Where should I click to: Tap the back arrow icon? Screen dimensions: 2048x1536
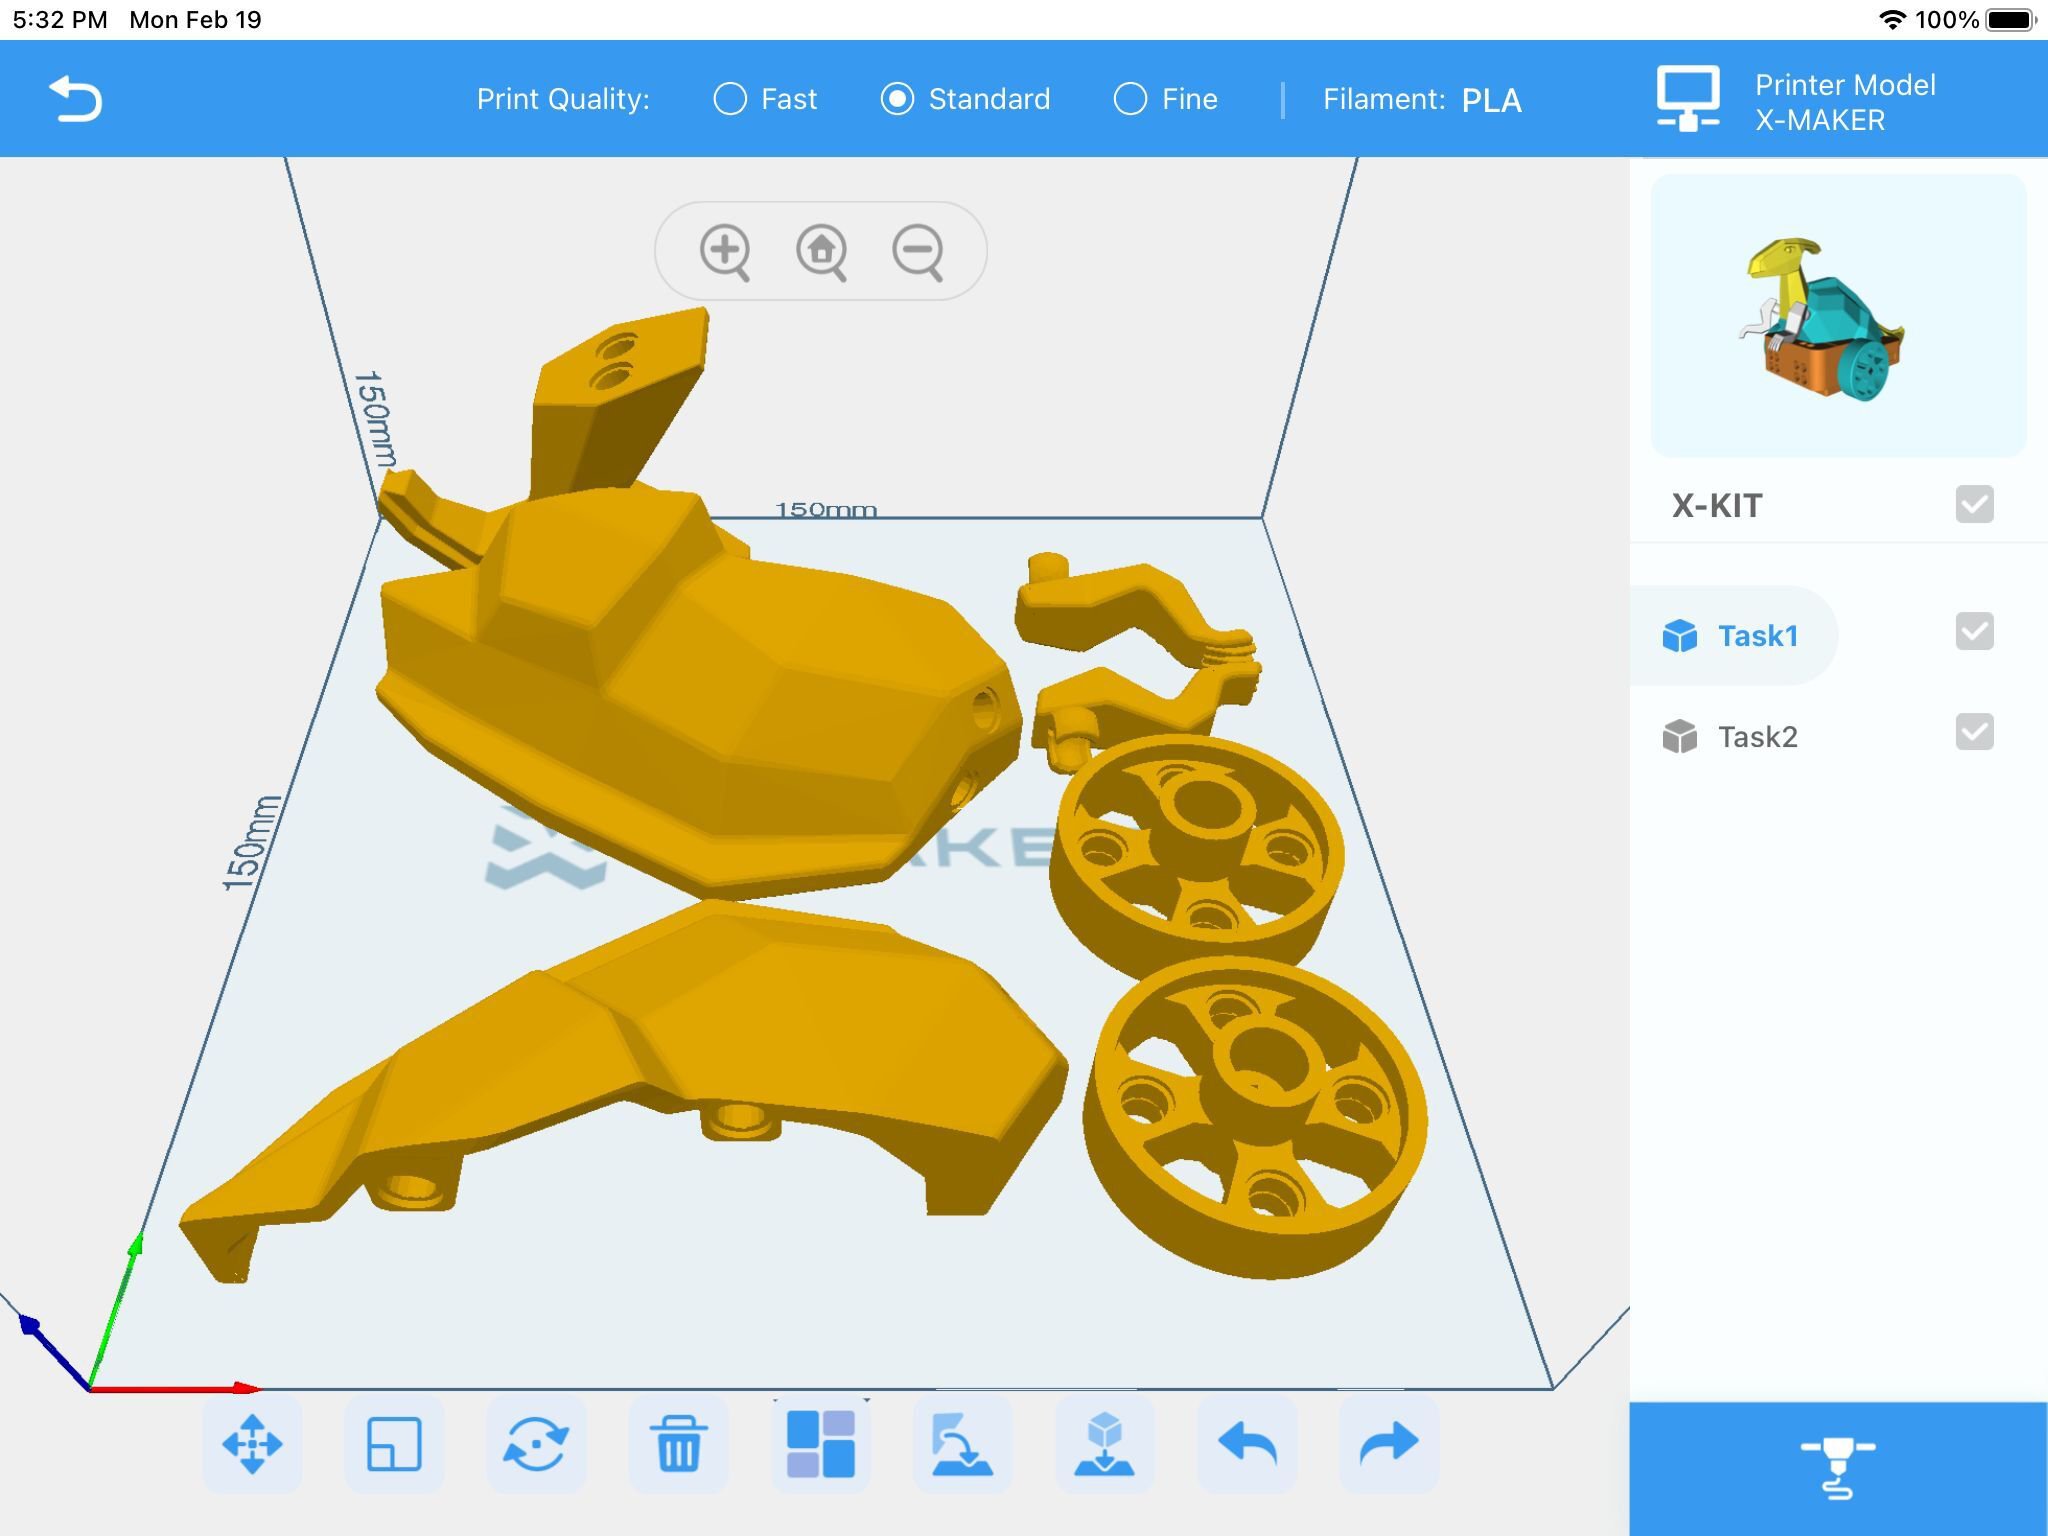coord(76,99)
